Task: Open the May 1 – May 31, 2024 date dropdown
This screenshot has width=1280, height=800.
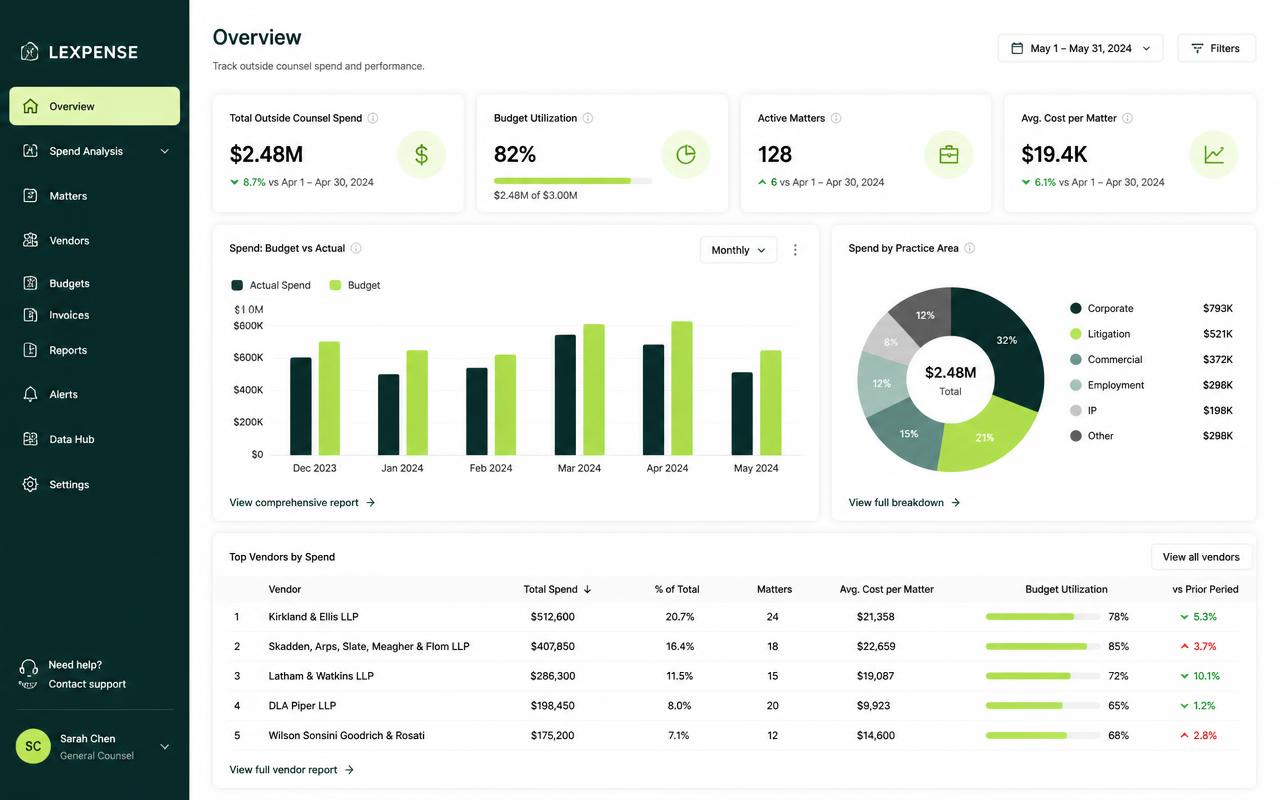Action: pos(1080,48)
